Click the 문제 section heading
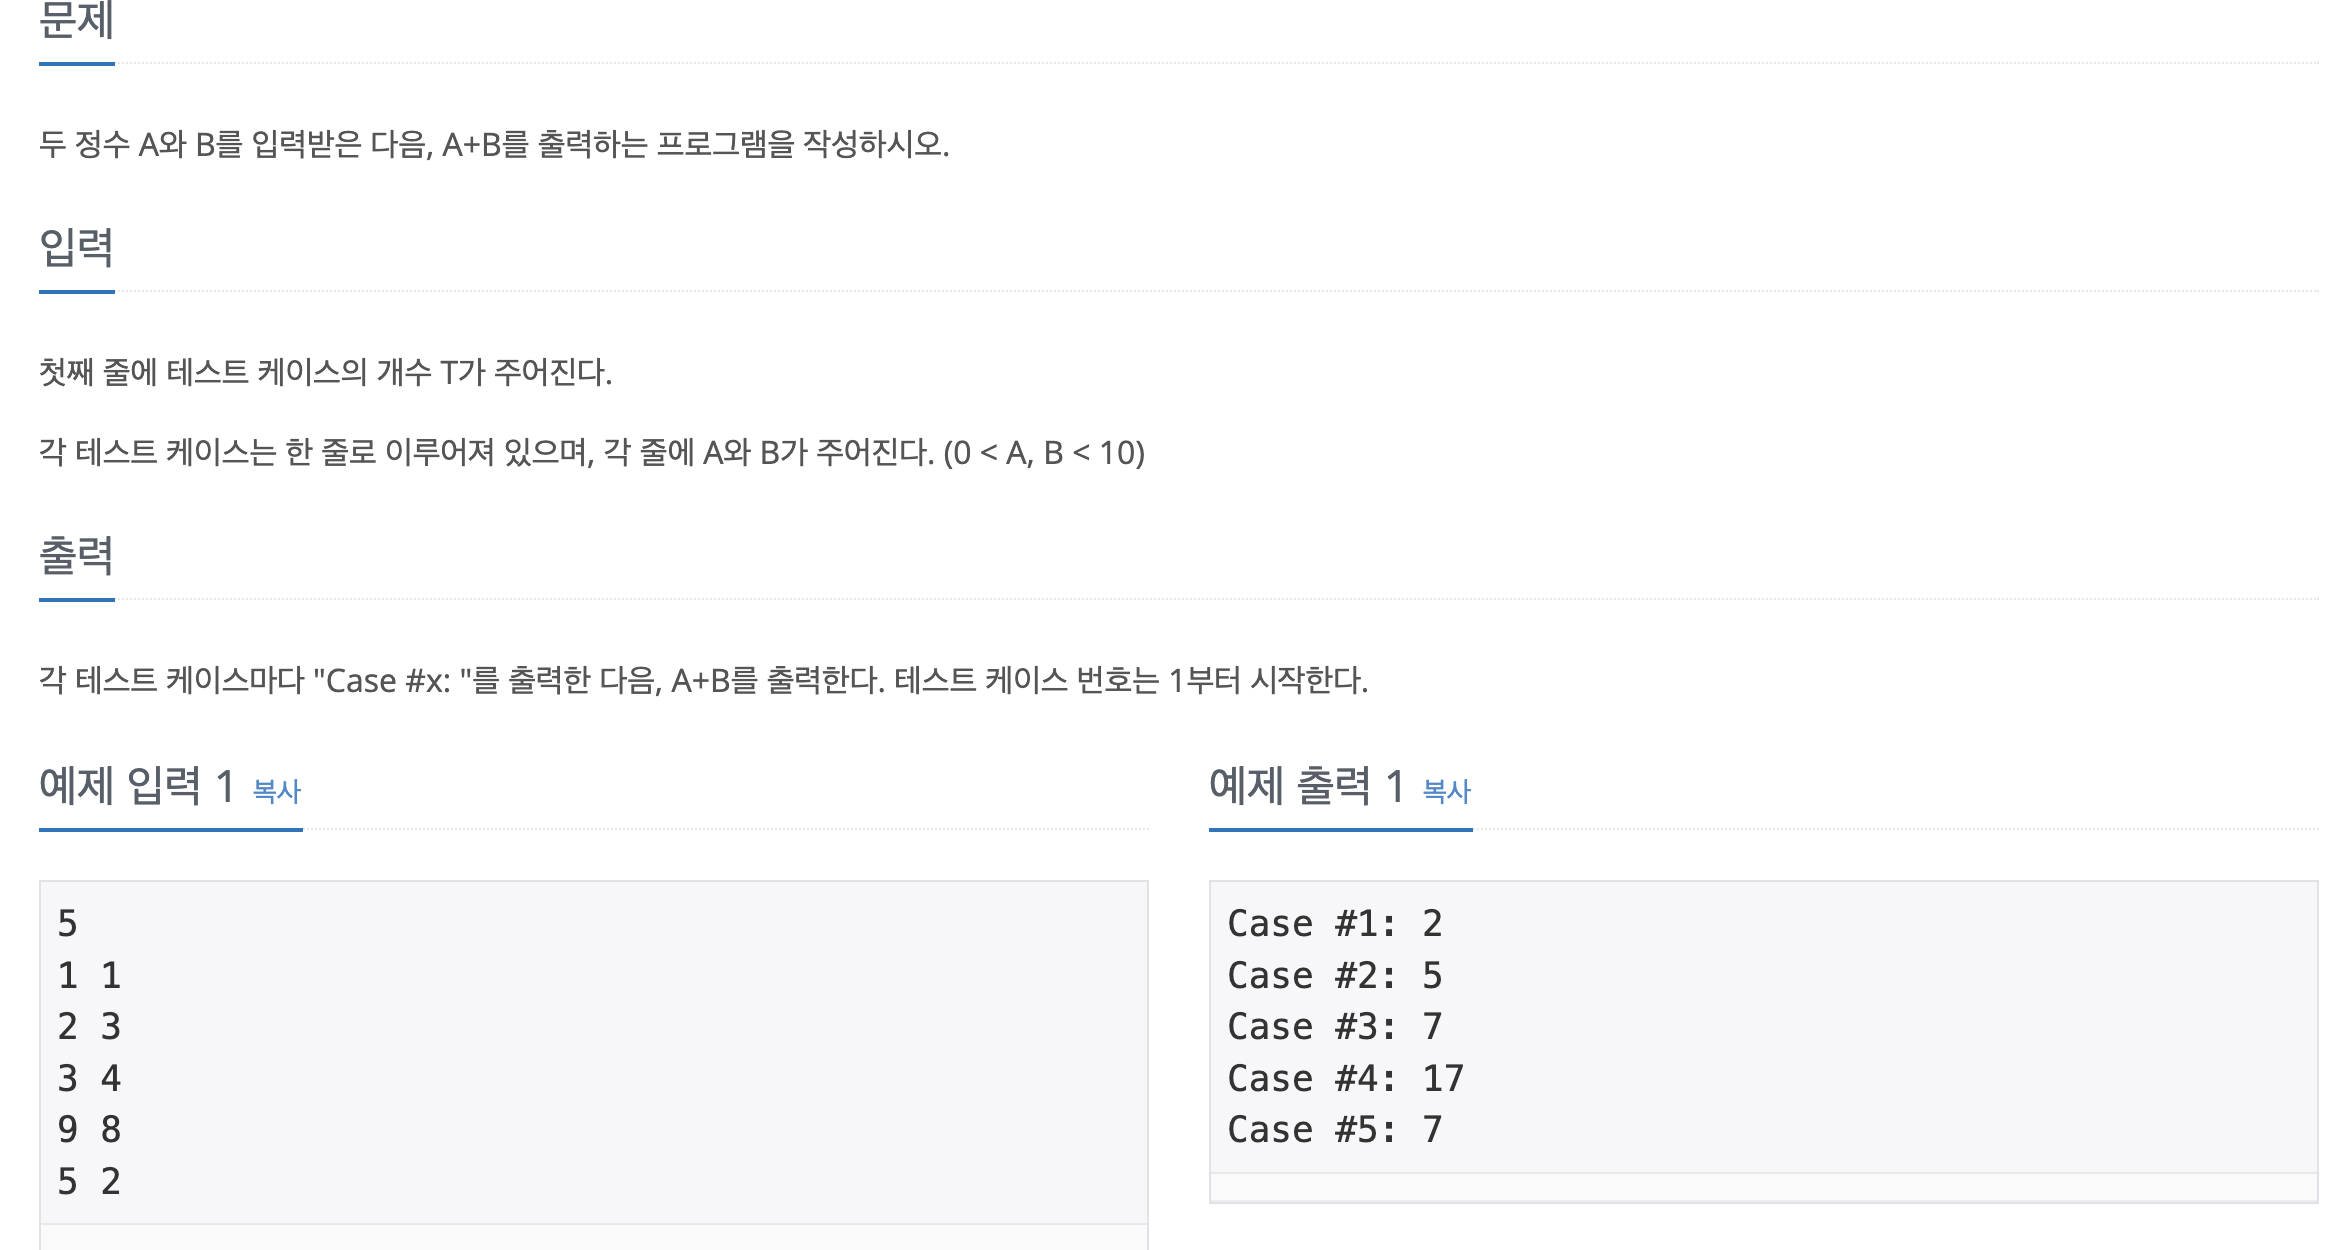Screen dimensions: 2348x1250 (x=76, y=20)
